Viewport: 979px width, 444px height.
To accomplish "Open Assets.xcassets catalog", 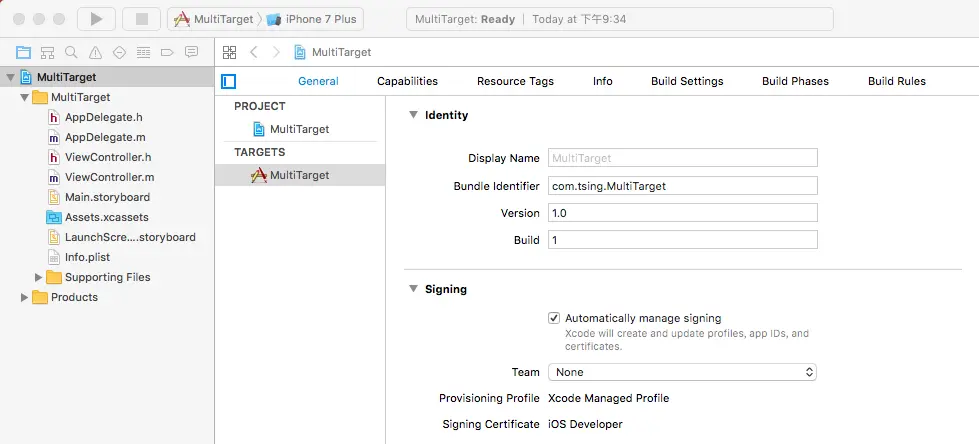I will [x=107, y=217].
